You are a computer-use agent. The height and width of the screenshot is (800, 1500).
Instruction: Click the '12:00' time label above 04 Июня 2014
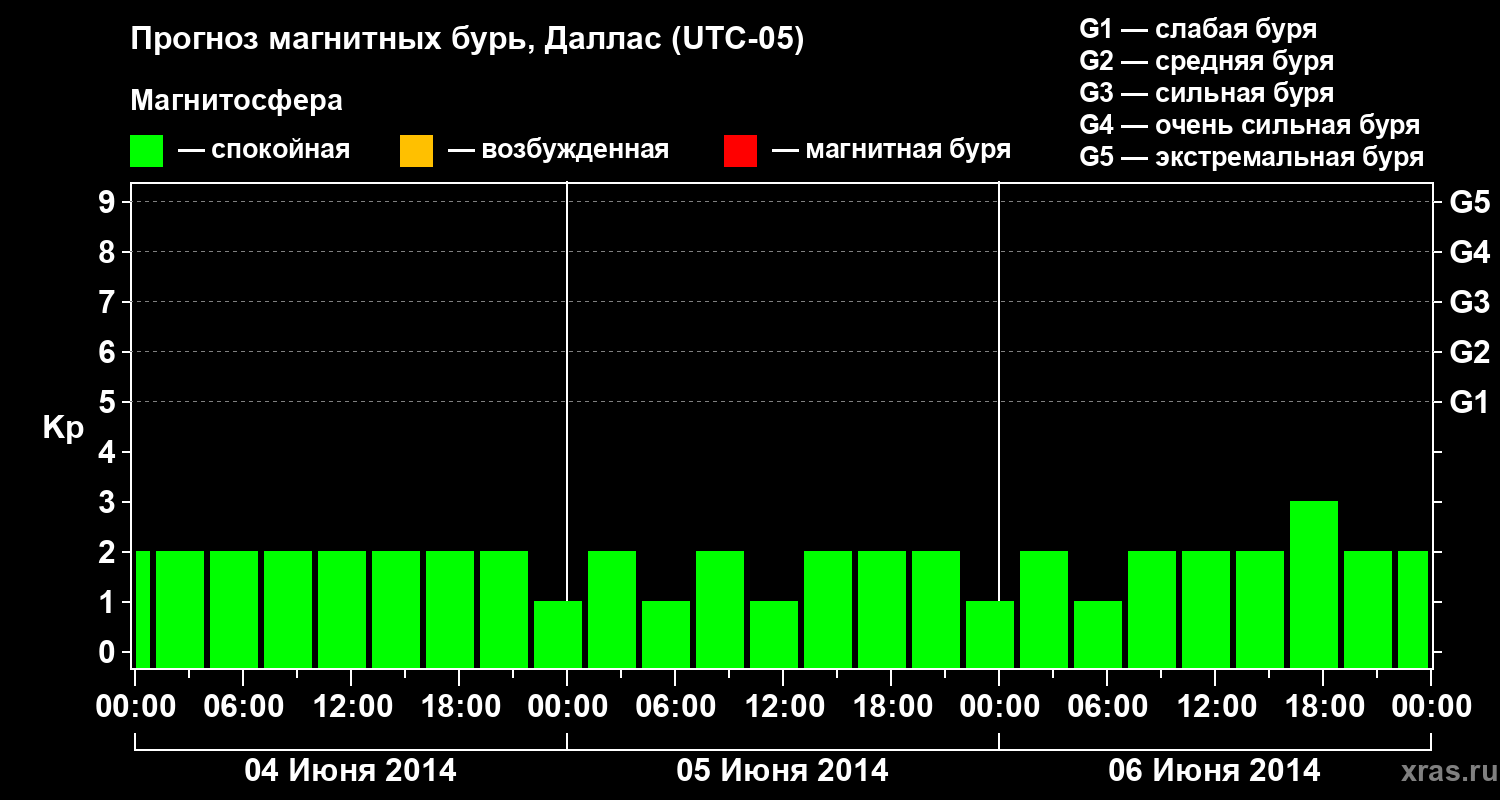[351, 706]
